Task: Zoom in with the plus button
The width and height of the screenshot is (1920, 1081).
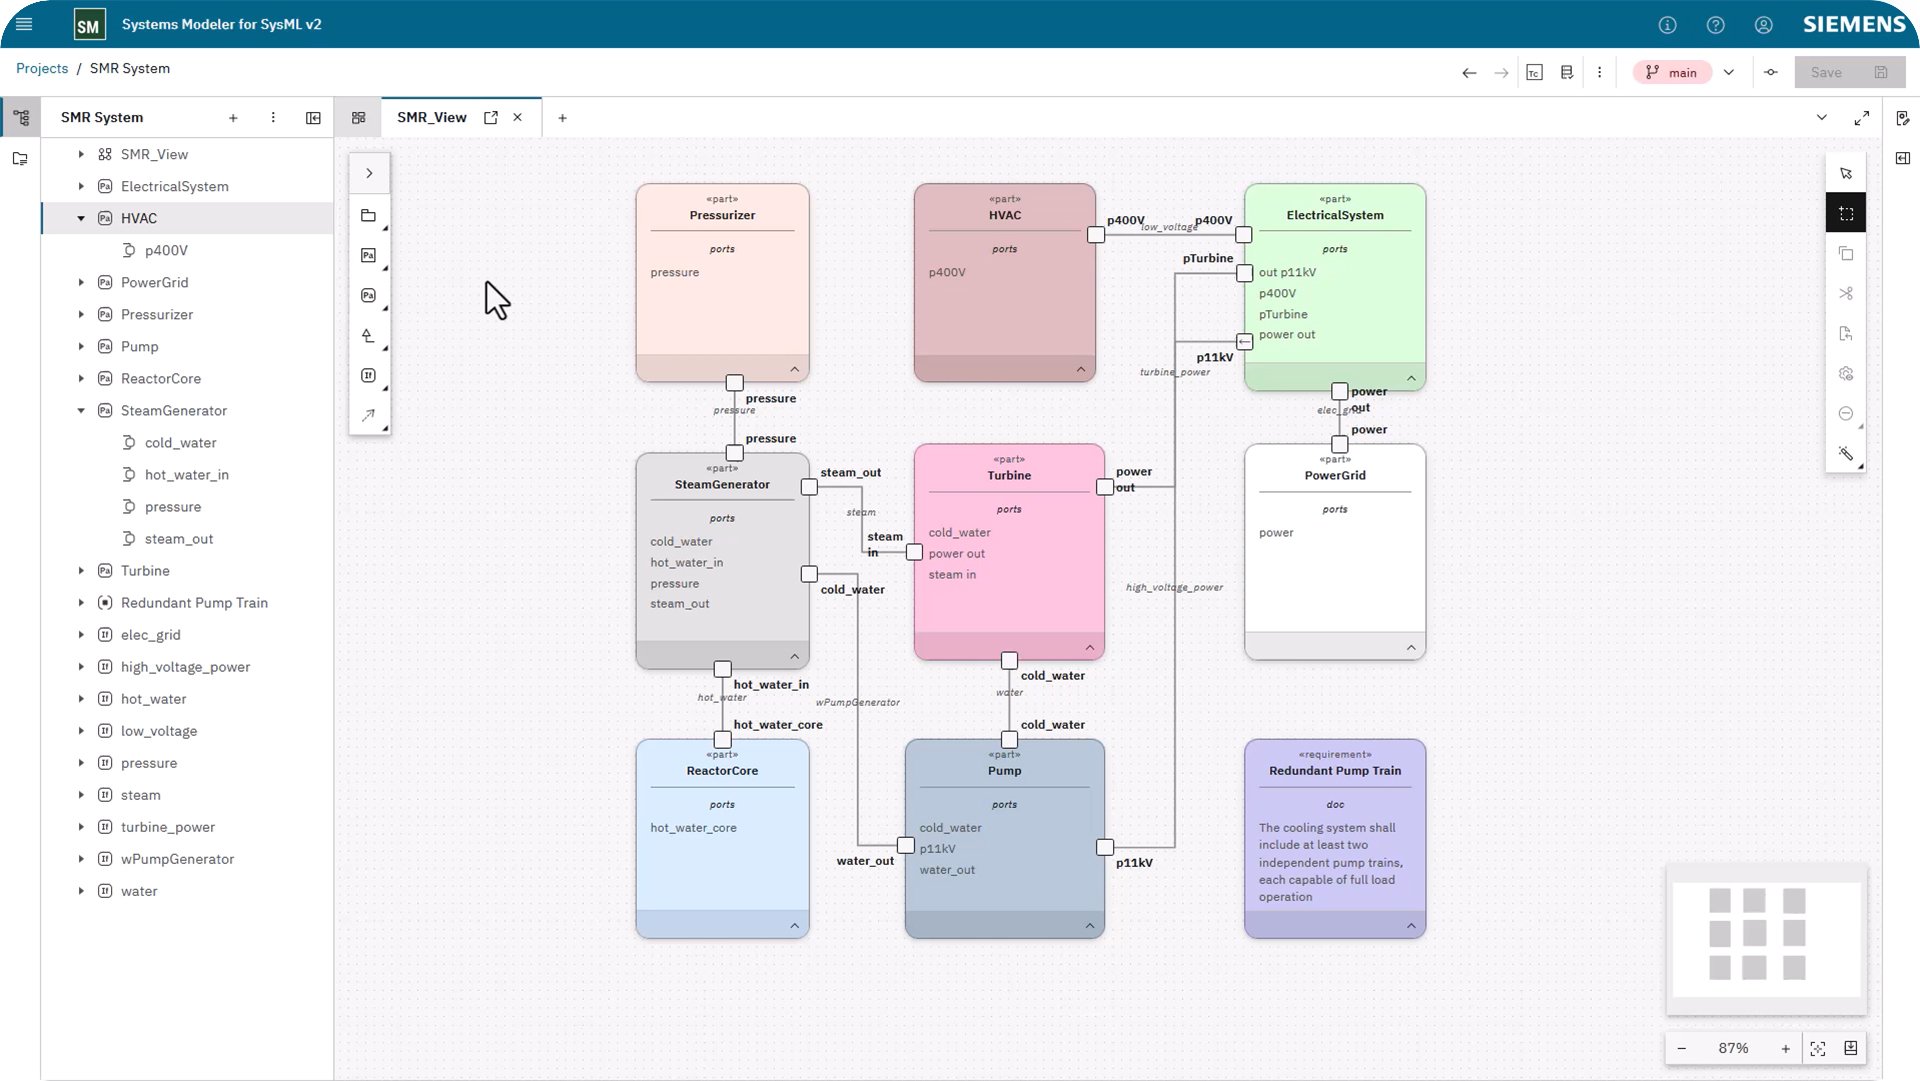Action: click(1785, 1049)
